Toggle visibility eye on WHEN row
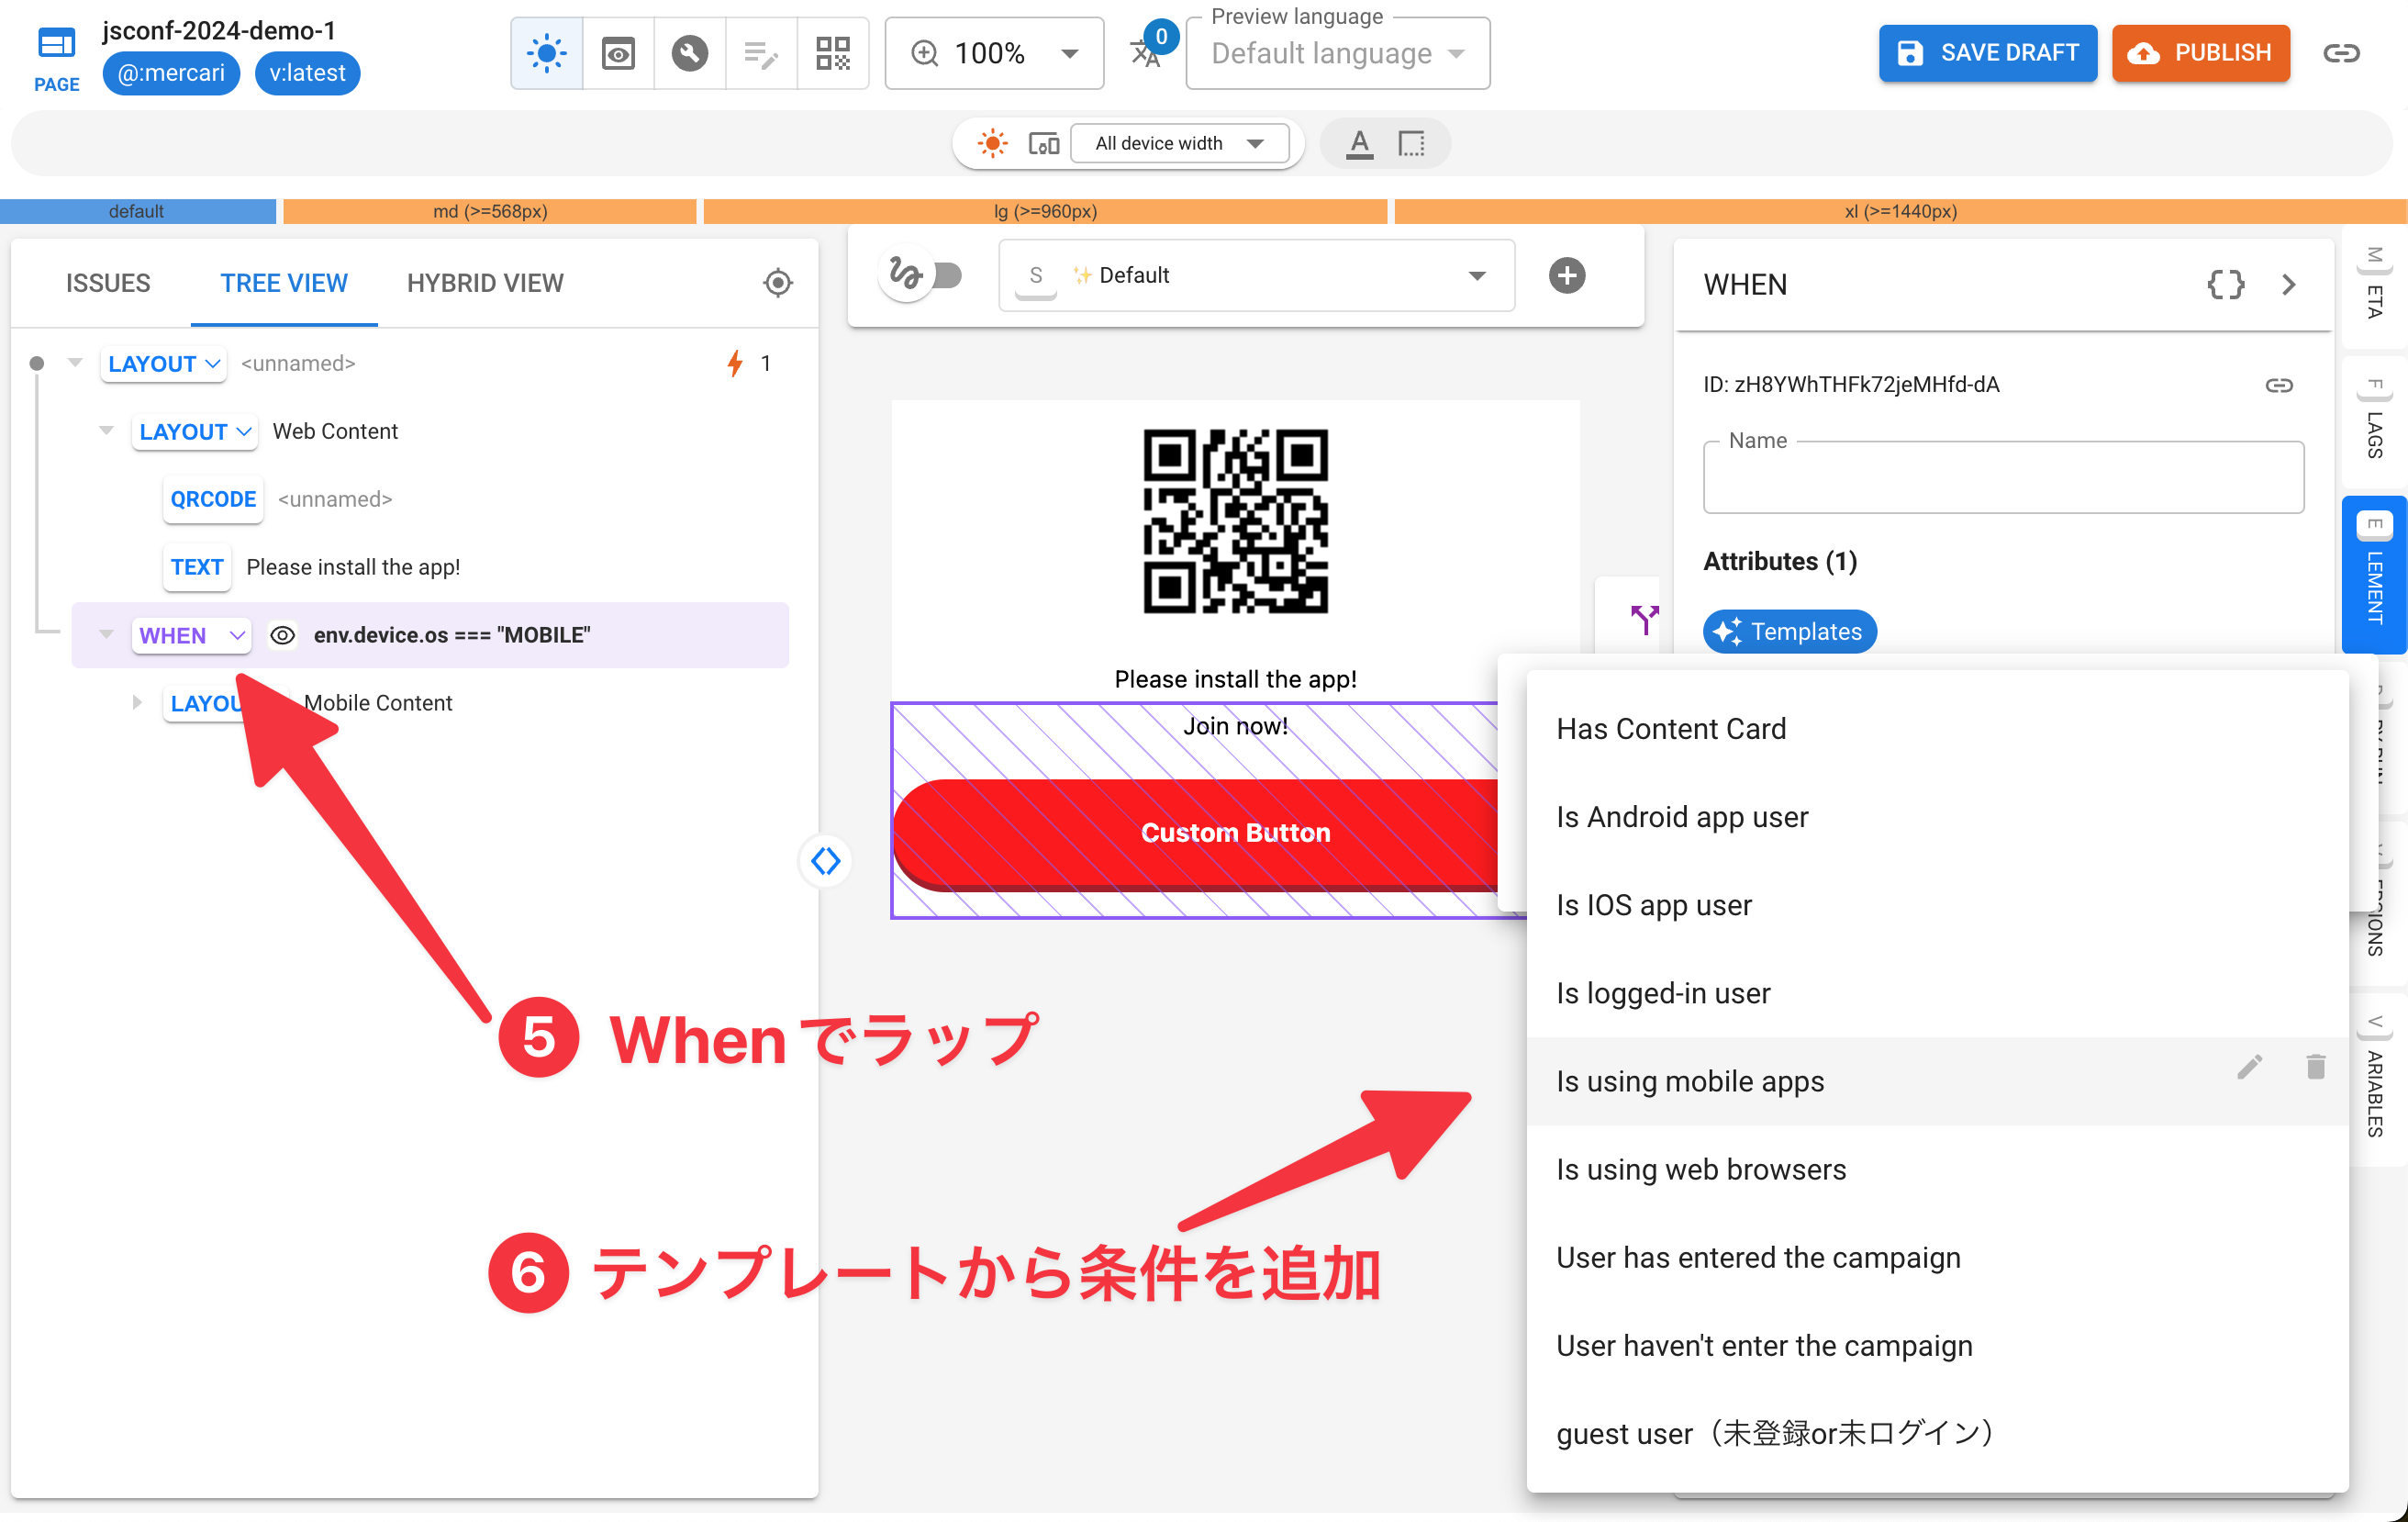This screenshot has width=2408, height=1522. coord(283,635)
